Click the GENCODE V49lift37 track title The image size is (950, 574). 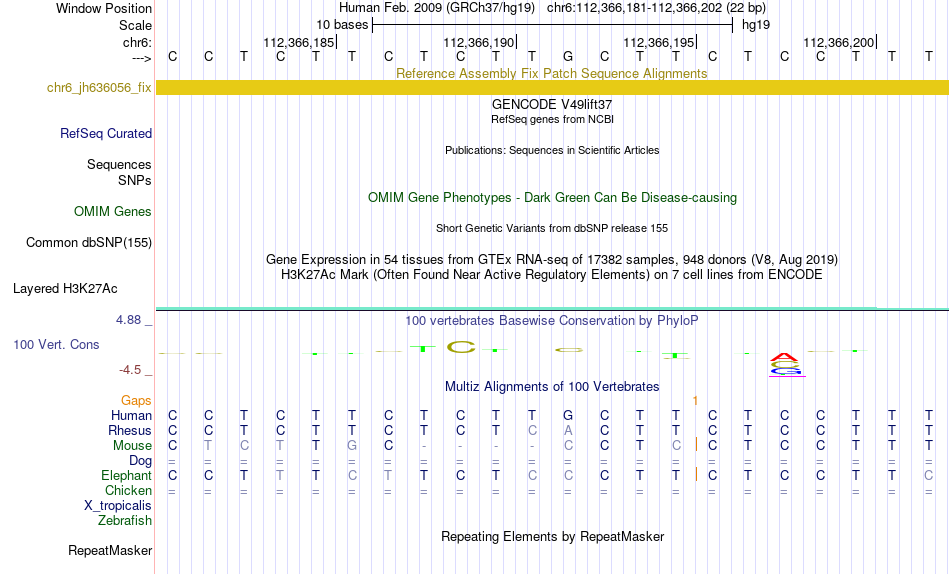coord(552,105)
